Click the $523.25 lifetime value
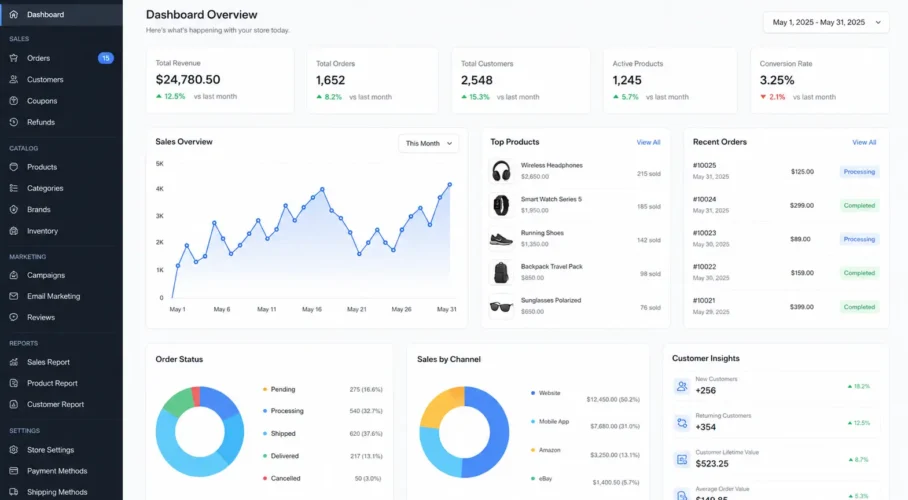This screenshot has height=500, width=908. click(712, 463)
